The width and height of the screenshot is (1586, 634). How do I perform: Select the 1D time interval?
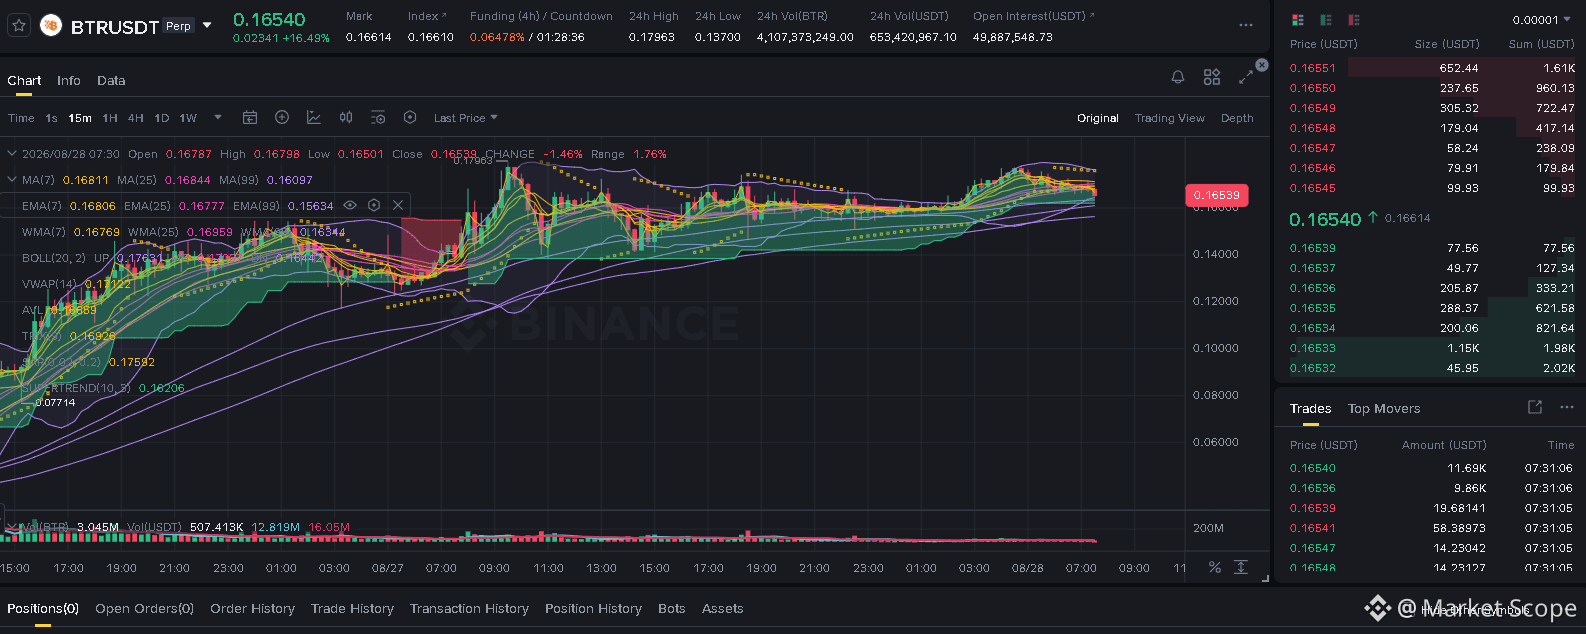pyautogui.click(x=162, y=118)
